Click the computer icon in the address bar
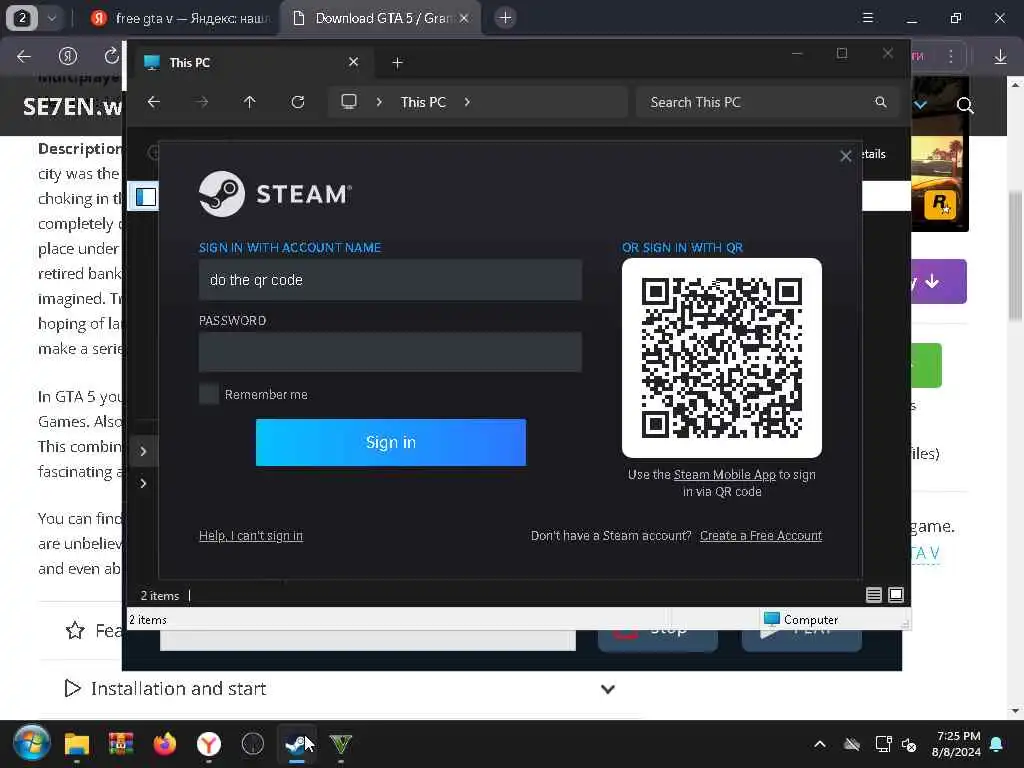1024x768 pixels. [x=349, y=101]
